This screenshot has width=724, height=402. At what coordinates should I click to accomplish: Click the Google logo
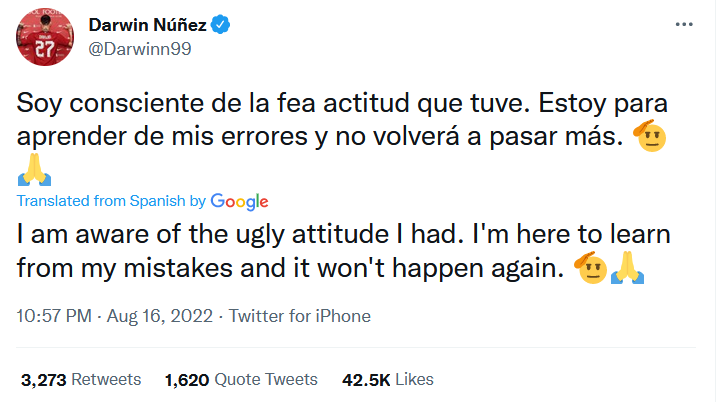pyautogui.click(x=240, y=201)
